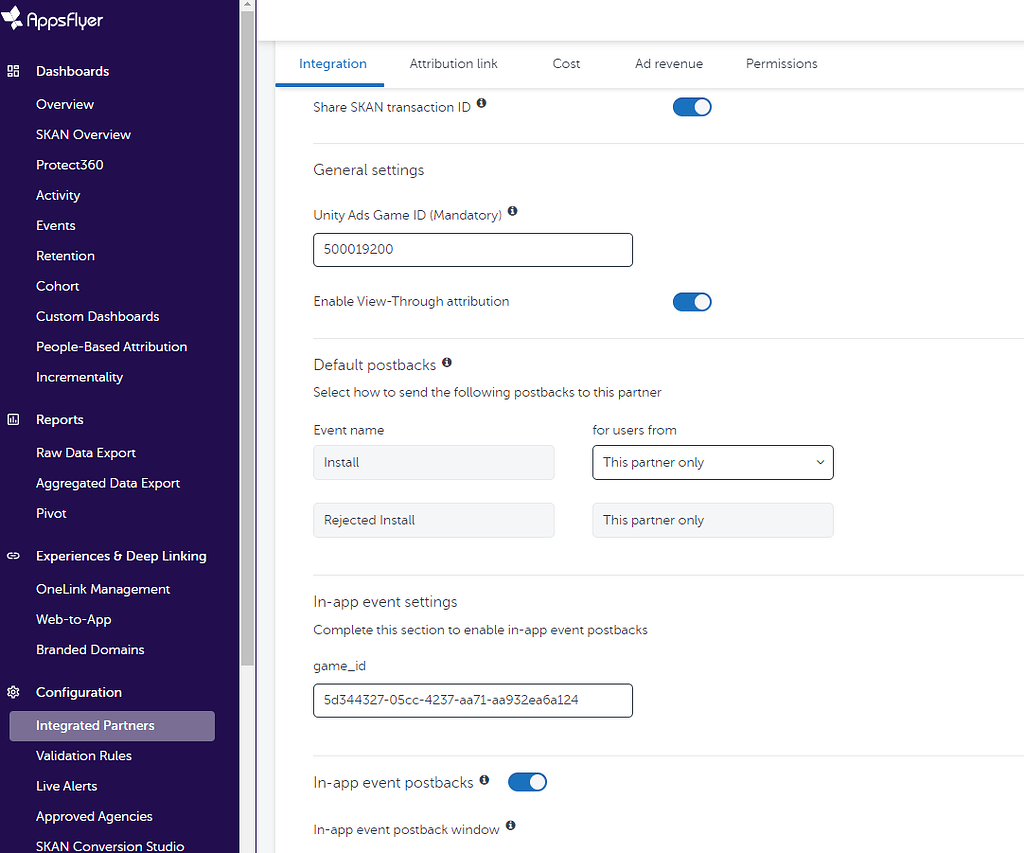The image size is (1024, 853).
Task: Click the game_id input field
Action: (x=472, y=700)
